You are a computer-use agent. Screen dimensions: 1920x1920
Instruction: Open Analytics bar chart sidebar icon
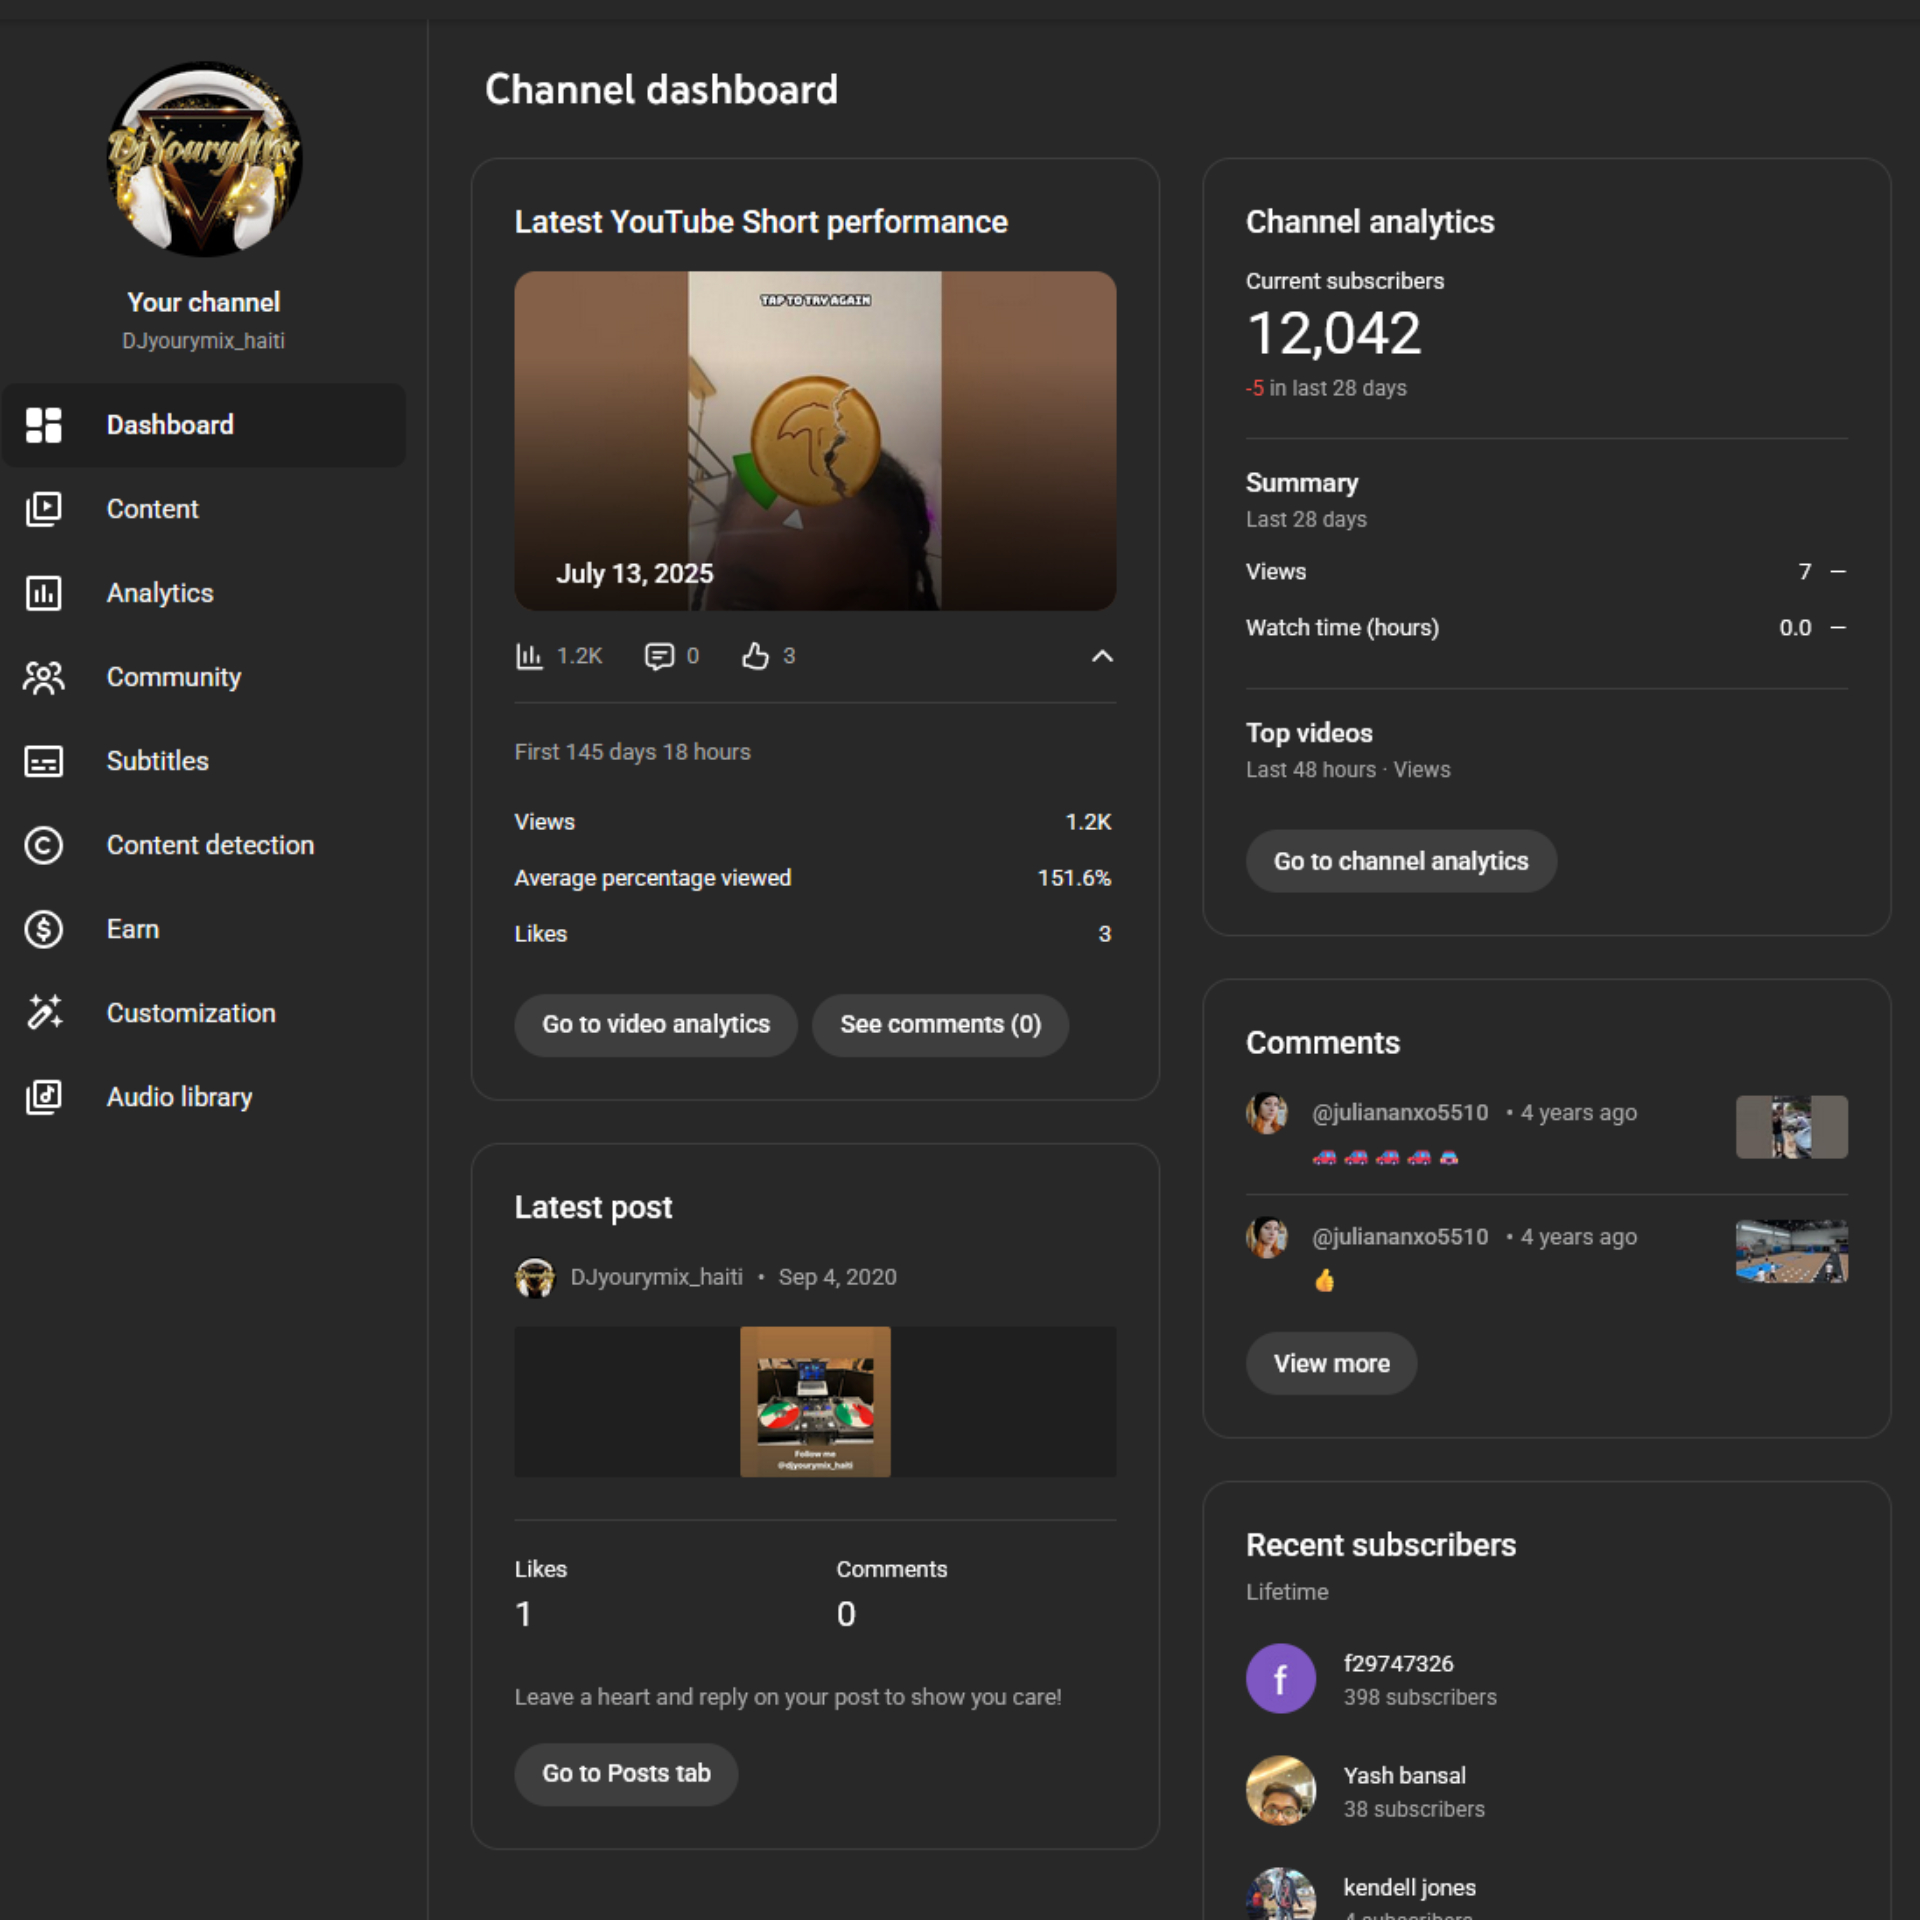coord(43,593)
